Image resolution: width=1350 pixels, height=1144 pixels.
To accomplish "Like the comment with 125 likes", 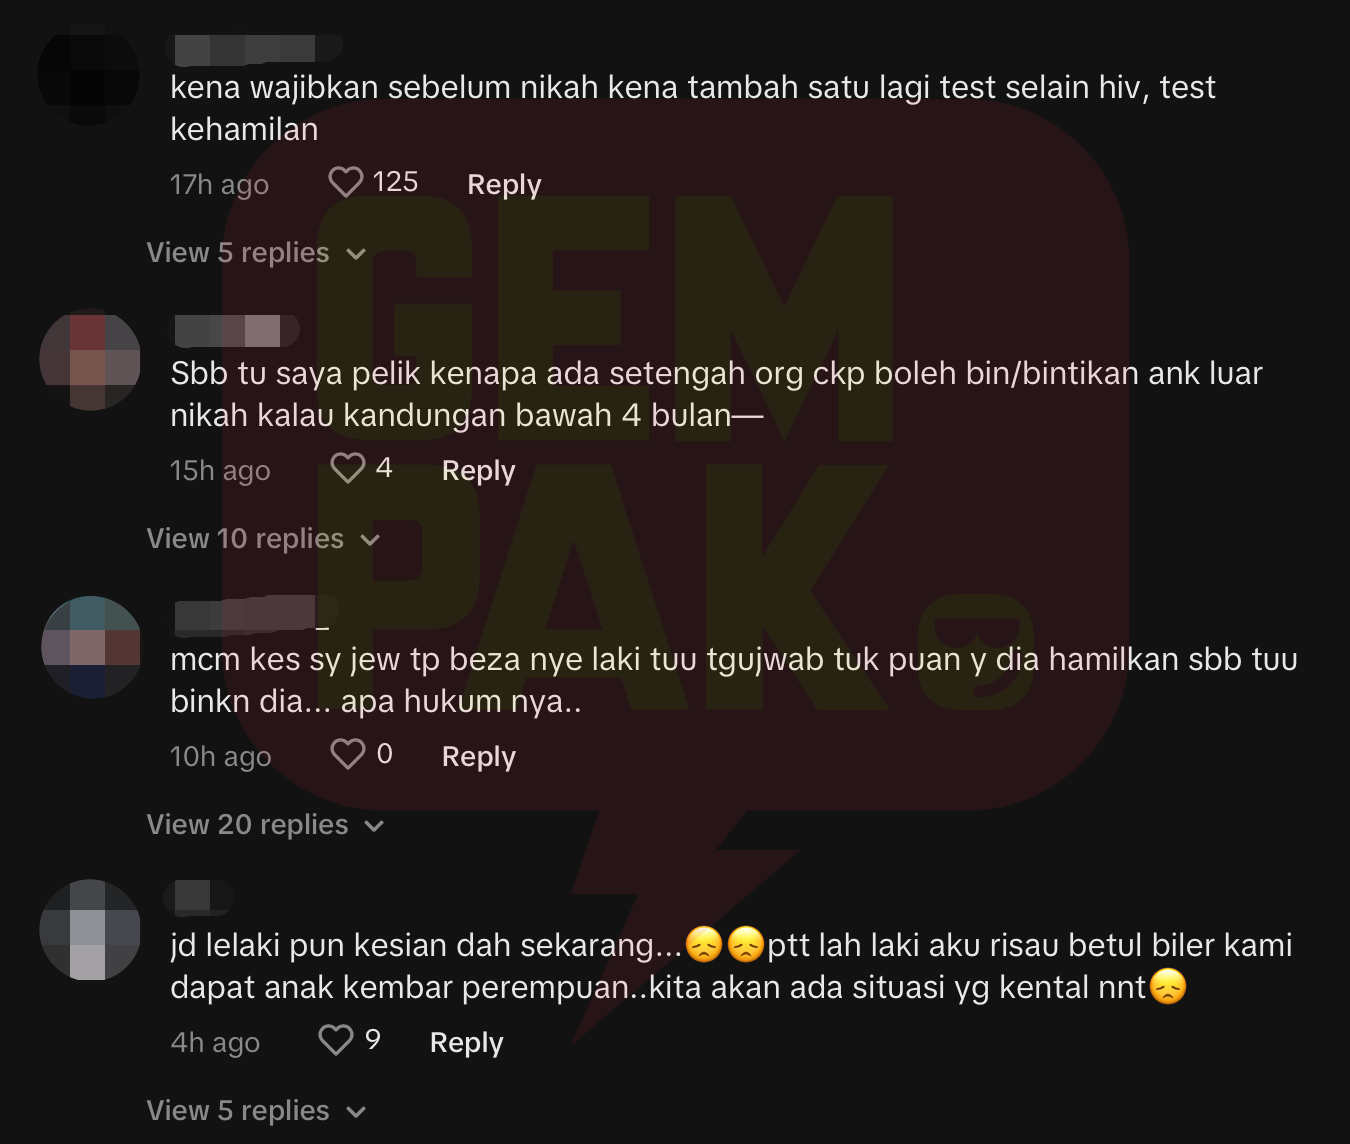I will coord(346,182).
